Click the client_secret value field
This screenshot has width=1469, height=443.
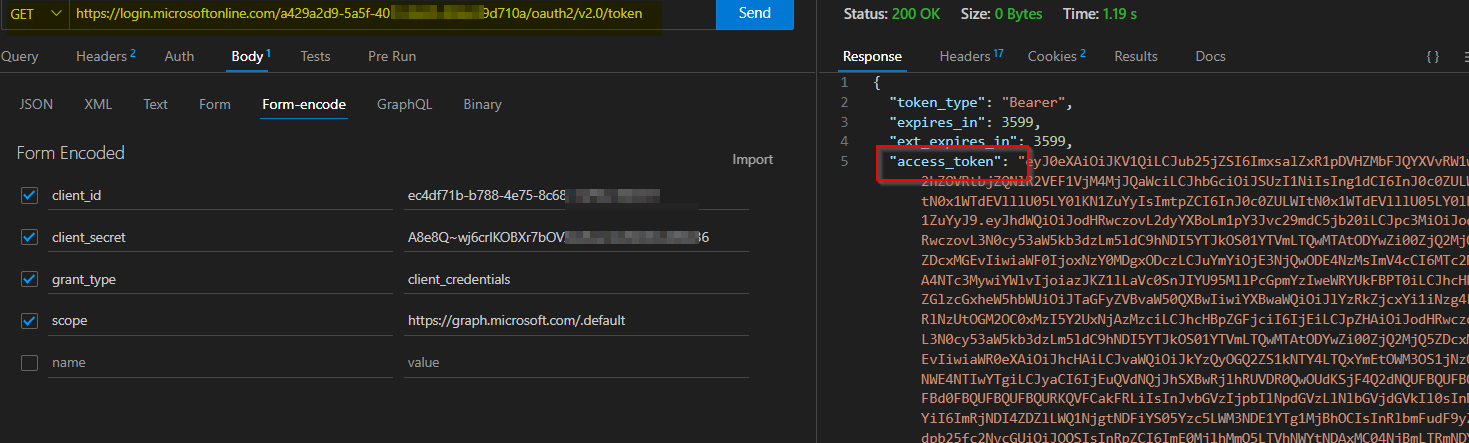click(576, 237)
